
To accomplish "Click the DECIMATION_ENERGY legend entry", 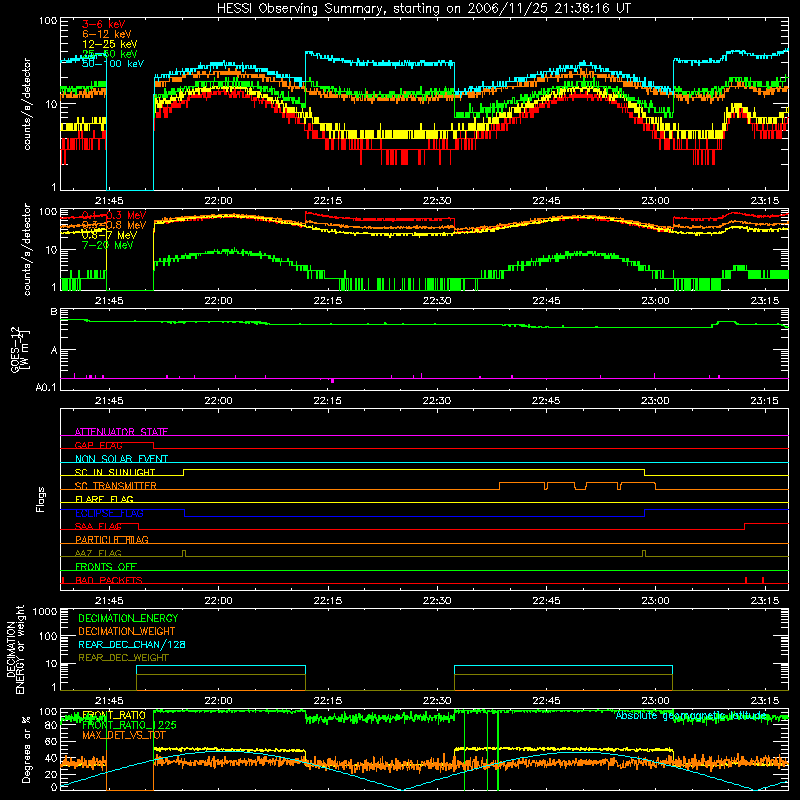I will [128, 618].
